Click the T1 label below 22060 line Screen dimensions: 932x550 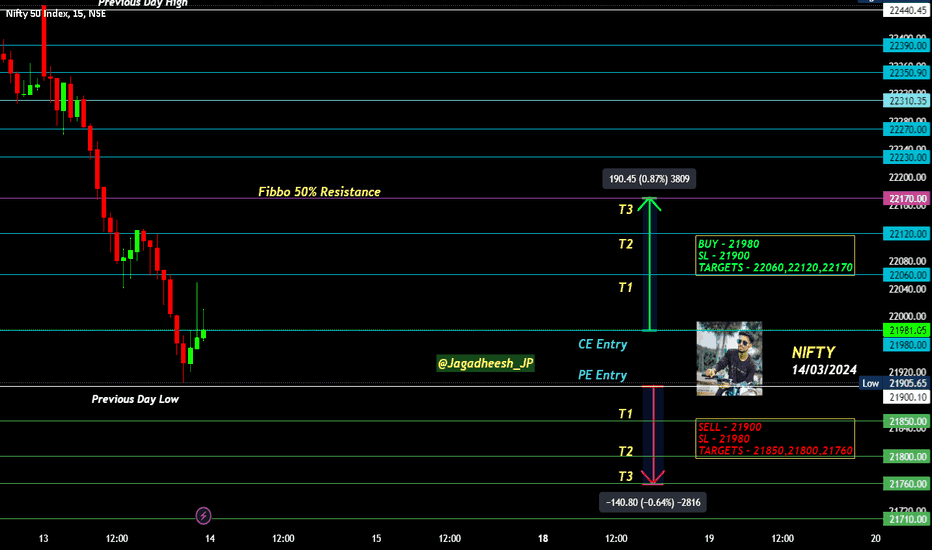click(625, 288)
